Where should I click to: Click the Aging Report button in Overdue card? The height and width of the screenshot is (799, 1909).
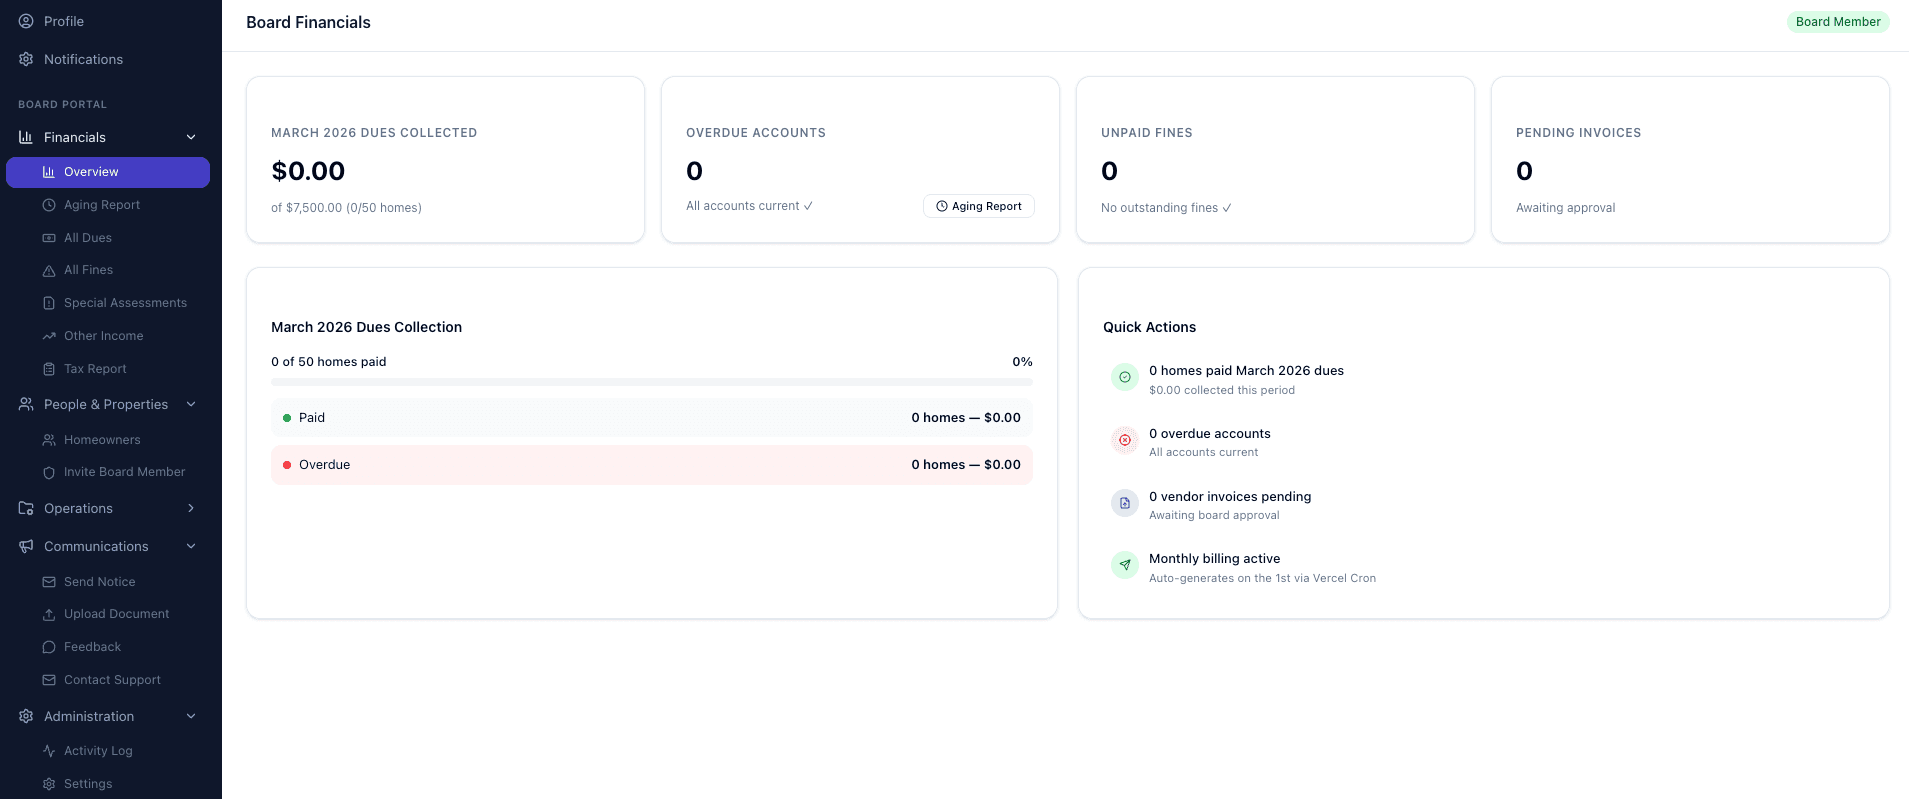[978, 206]
